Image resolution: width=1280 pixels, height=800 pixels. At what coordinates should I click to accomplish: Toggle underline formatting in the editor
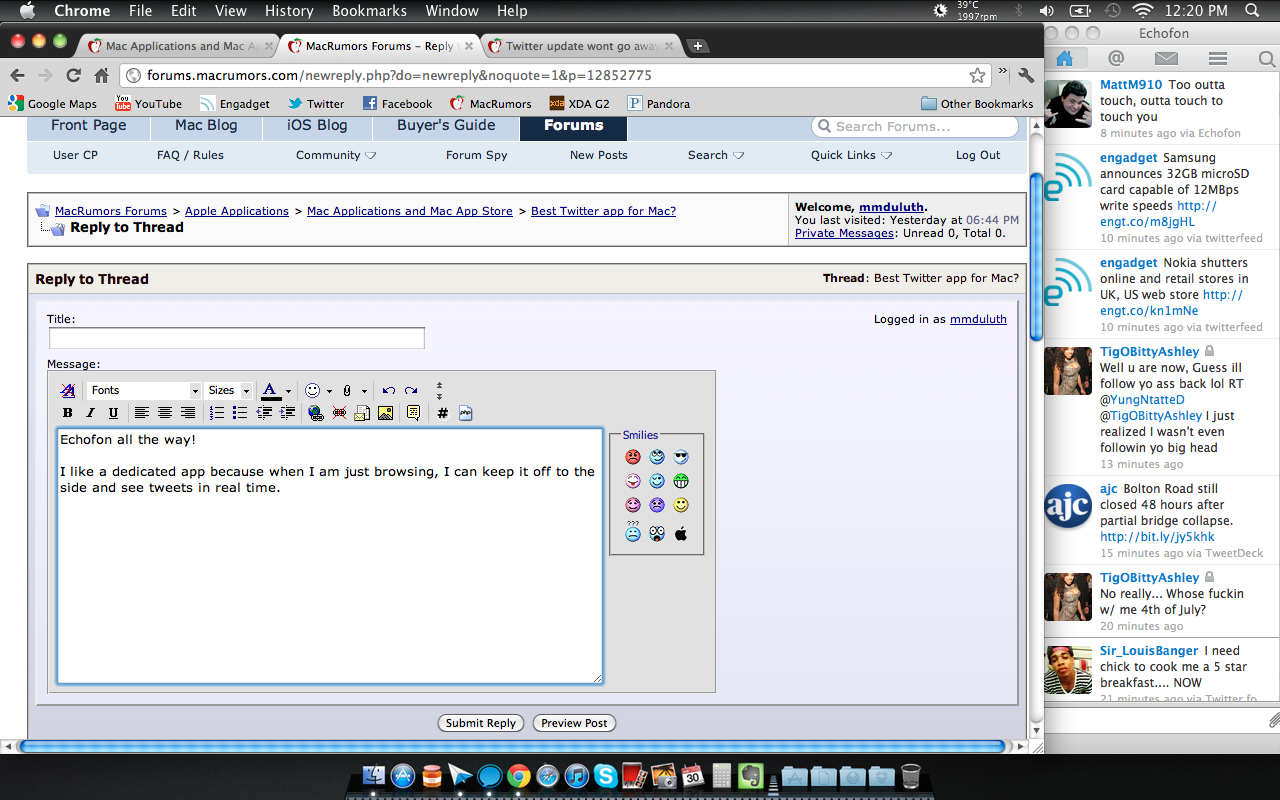pyautogui.click(x=113, y=413)
